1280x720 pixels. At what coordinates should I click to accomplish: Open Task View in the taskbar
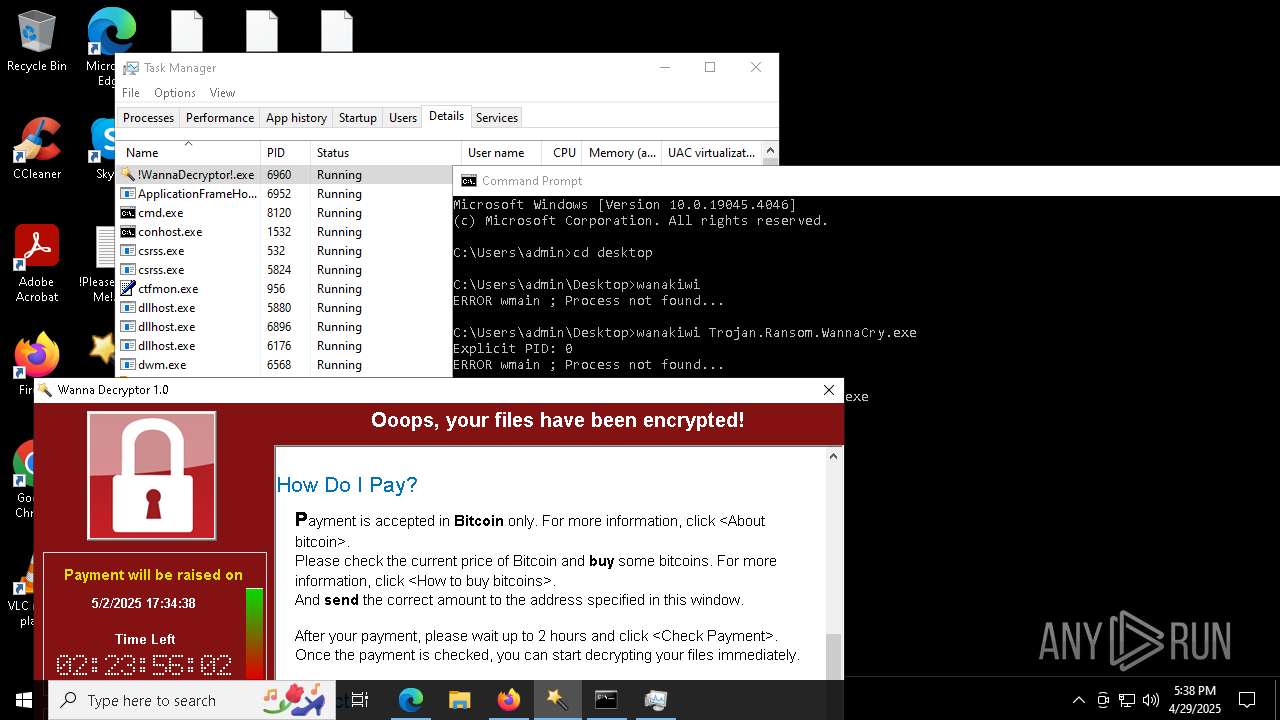pyautogui.click(x=360, y=700)
